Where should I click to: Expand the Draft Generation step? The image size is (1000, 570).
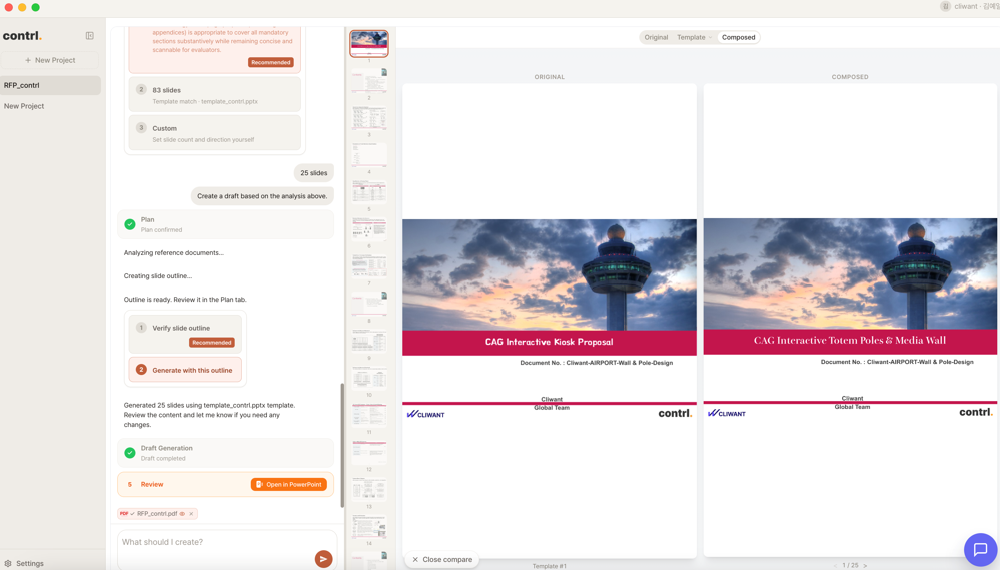(x=225, y=453)
